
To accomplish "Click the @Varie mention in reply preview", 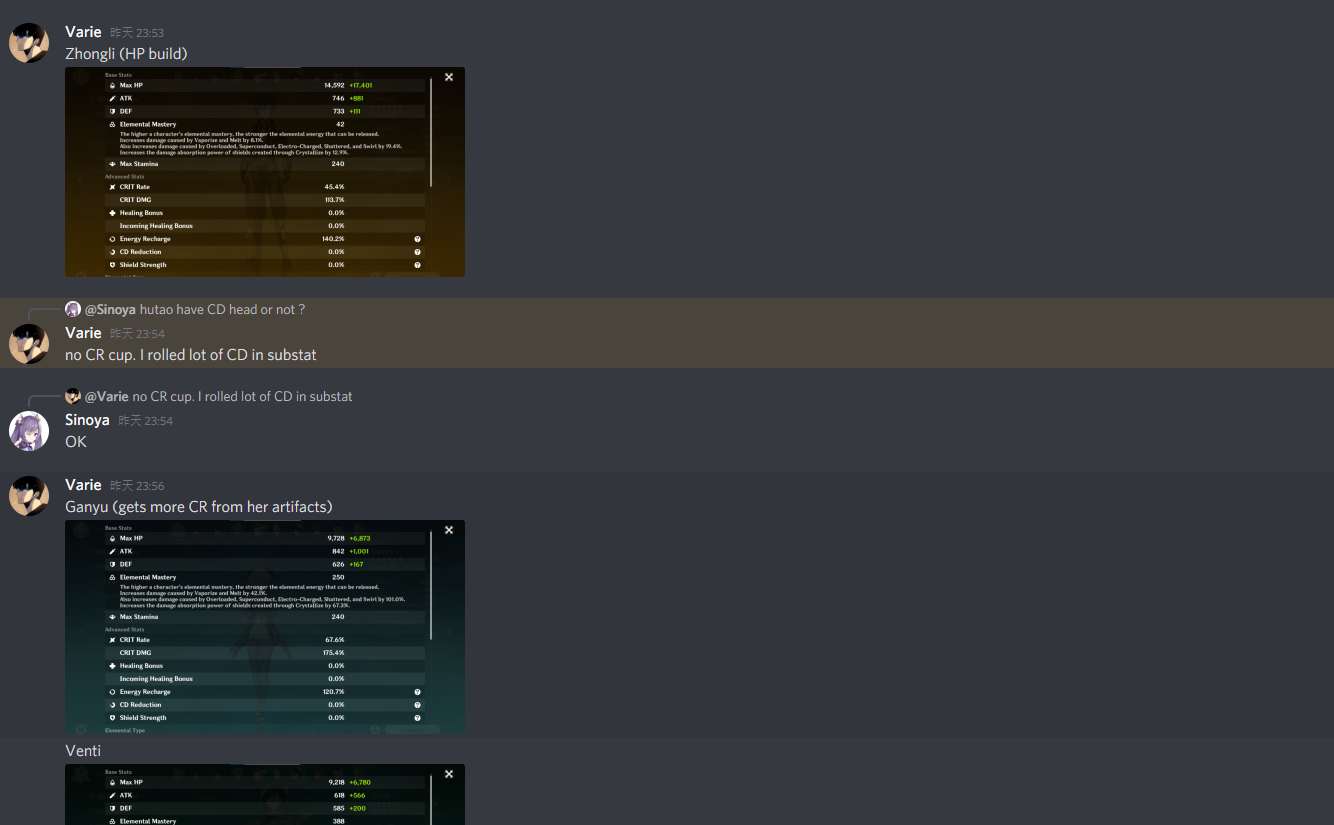I will [x=106, y=397].
